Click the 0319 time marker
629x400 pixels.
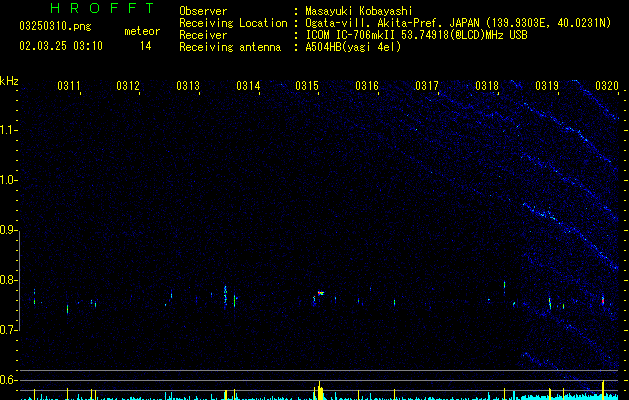[x=547, y=86]
